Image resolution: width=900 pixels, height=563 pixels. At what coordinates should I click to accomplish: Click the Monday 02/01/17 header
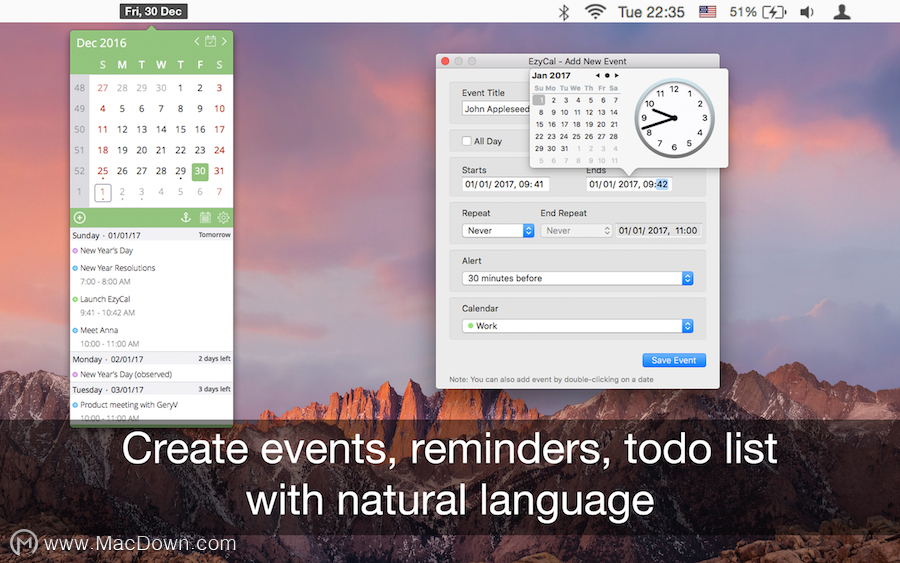point(152,359)
